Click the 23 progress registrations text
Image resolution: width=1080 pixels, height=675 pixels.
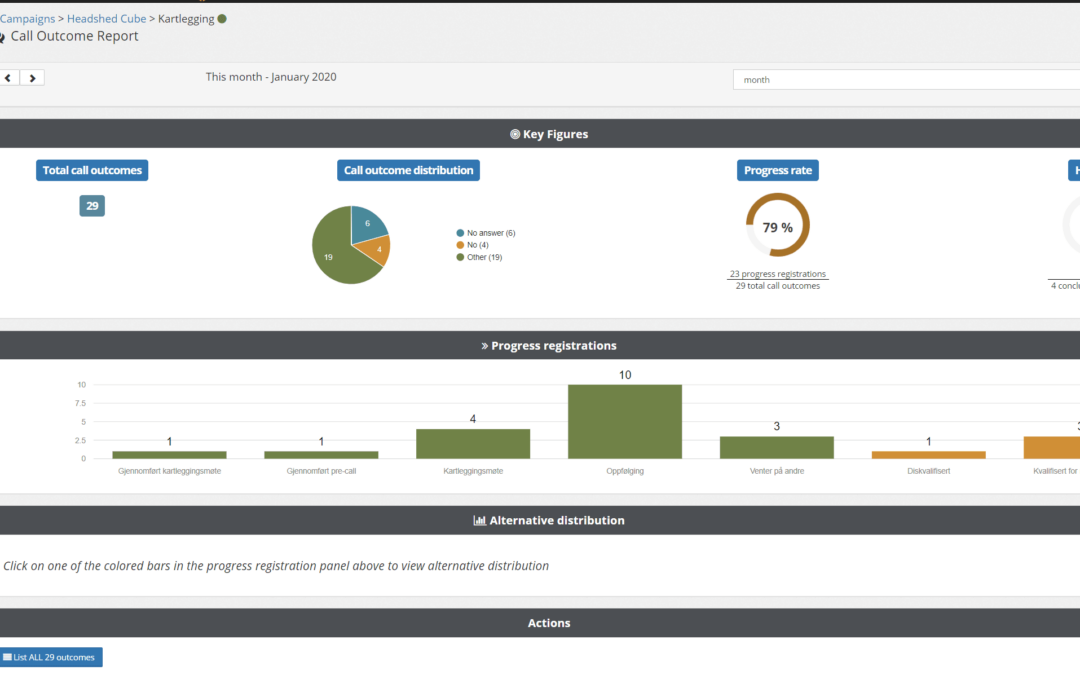778,273
